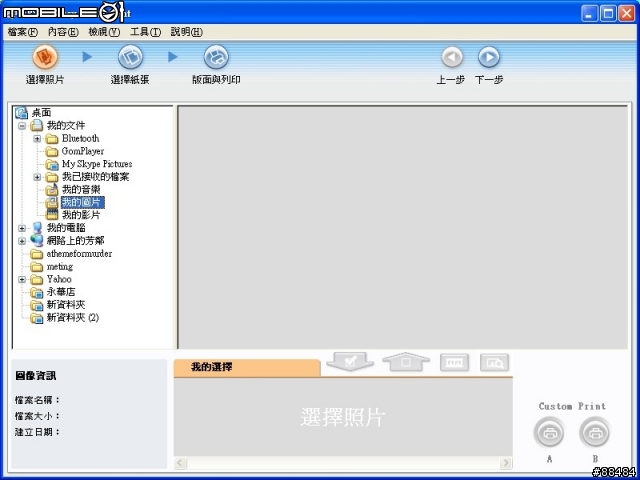The width and height of the screenshot is (640, 480).
Task: Select the 我的圖片 folder label
Action: coord(83,202)
